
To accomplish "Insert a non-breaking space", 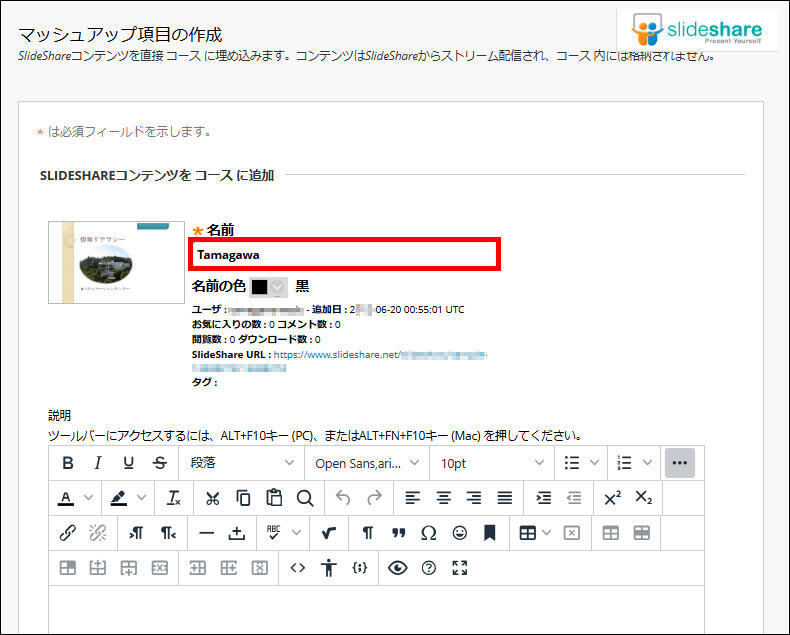I will [x=237, y=533].
